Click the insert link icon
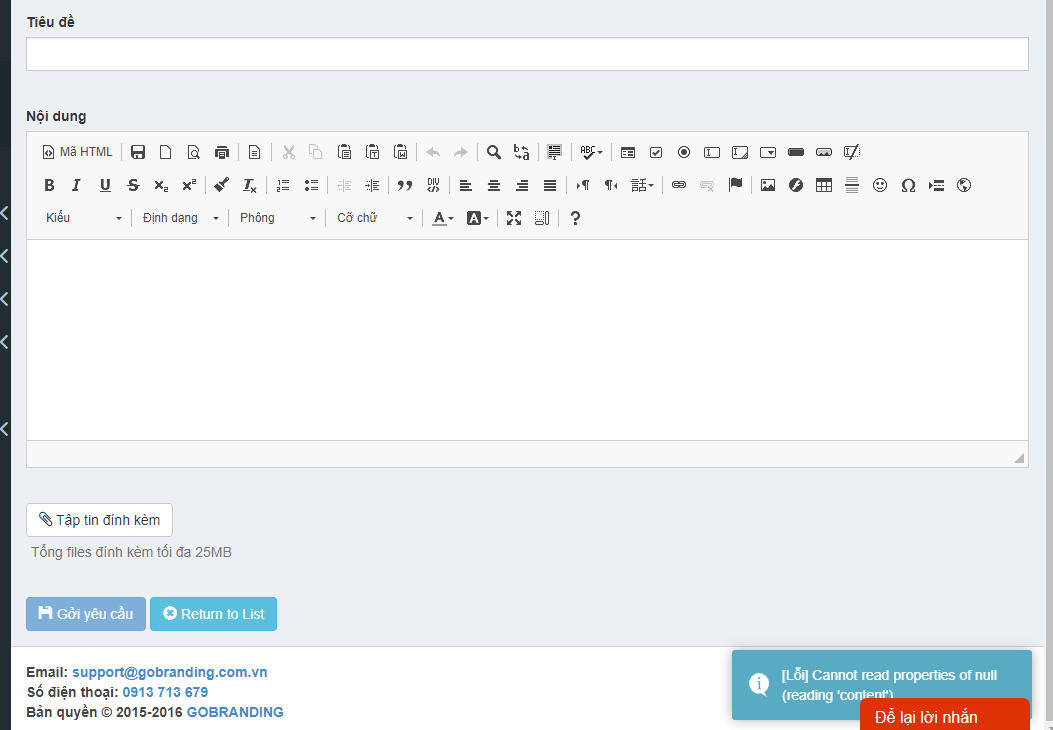1053x730 pixels. tap(679, 185)
